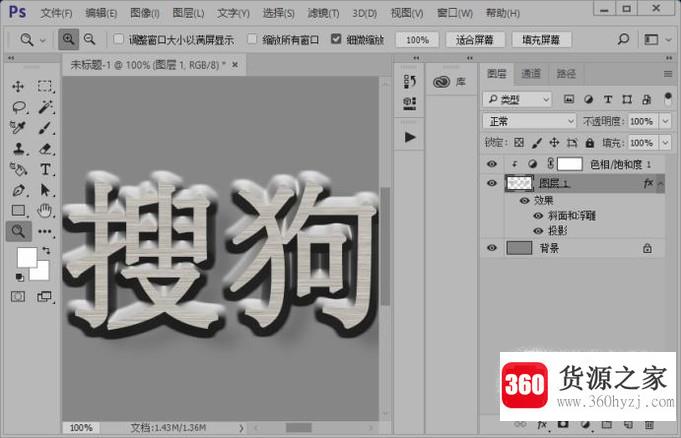Select the Clone Stamp tool
The height and width of the screenshot is (438, 681).
click(19, 149)
